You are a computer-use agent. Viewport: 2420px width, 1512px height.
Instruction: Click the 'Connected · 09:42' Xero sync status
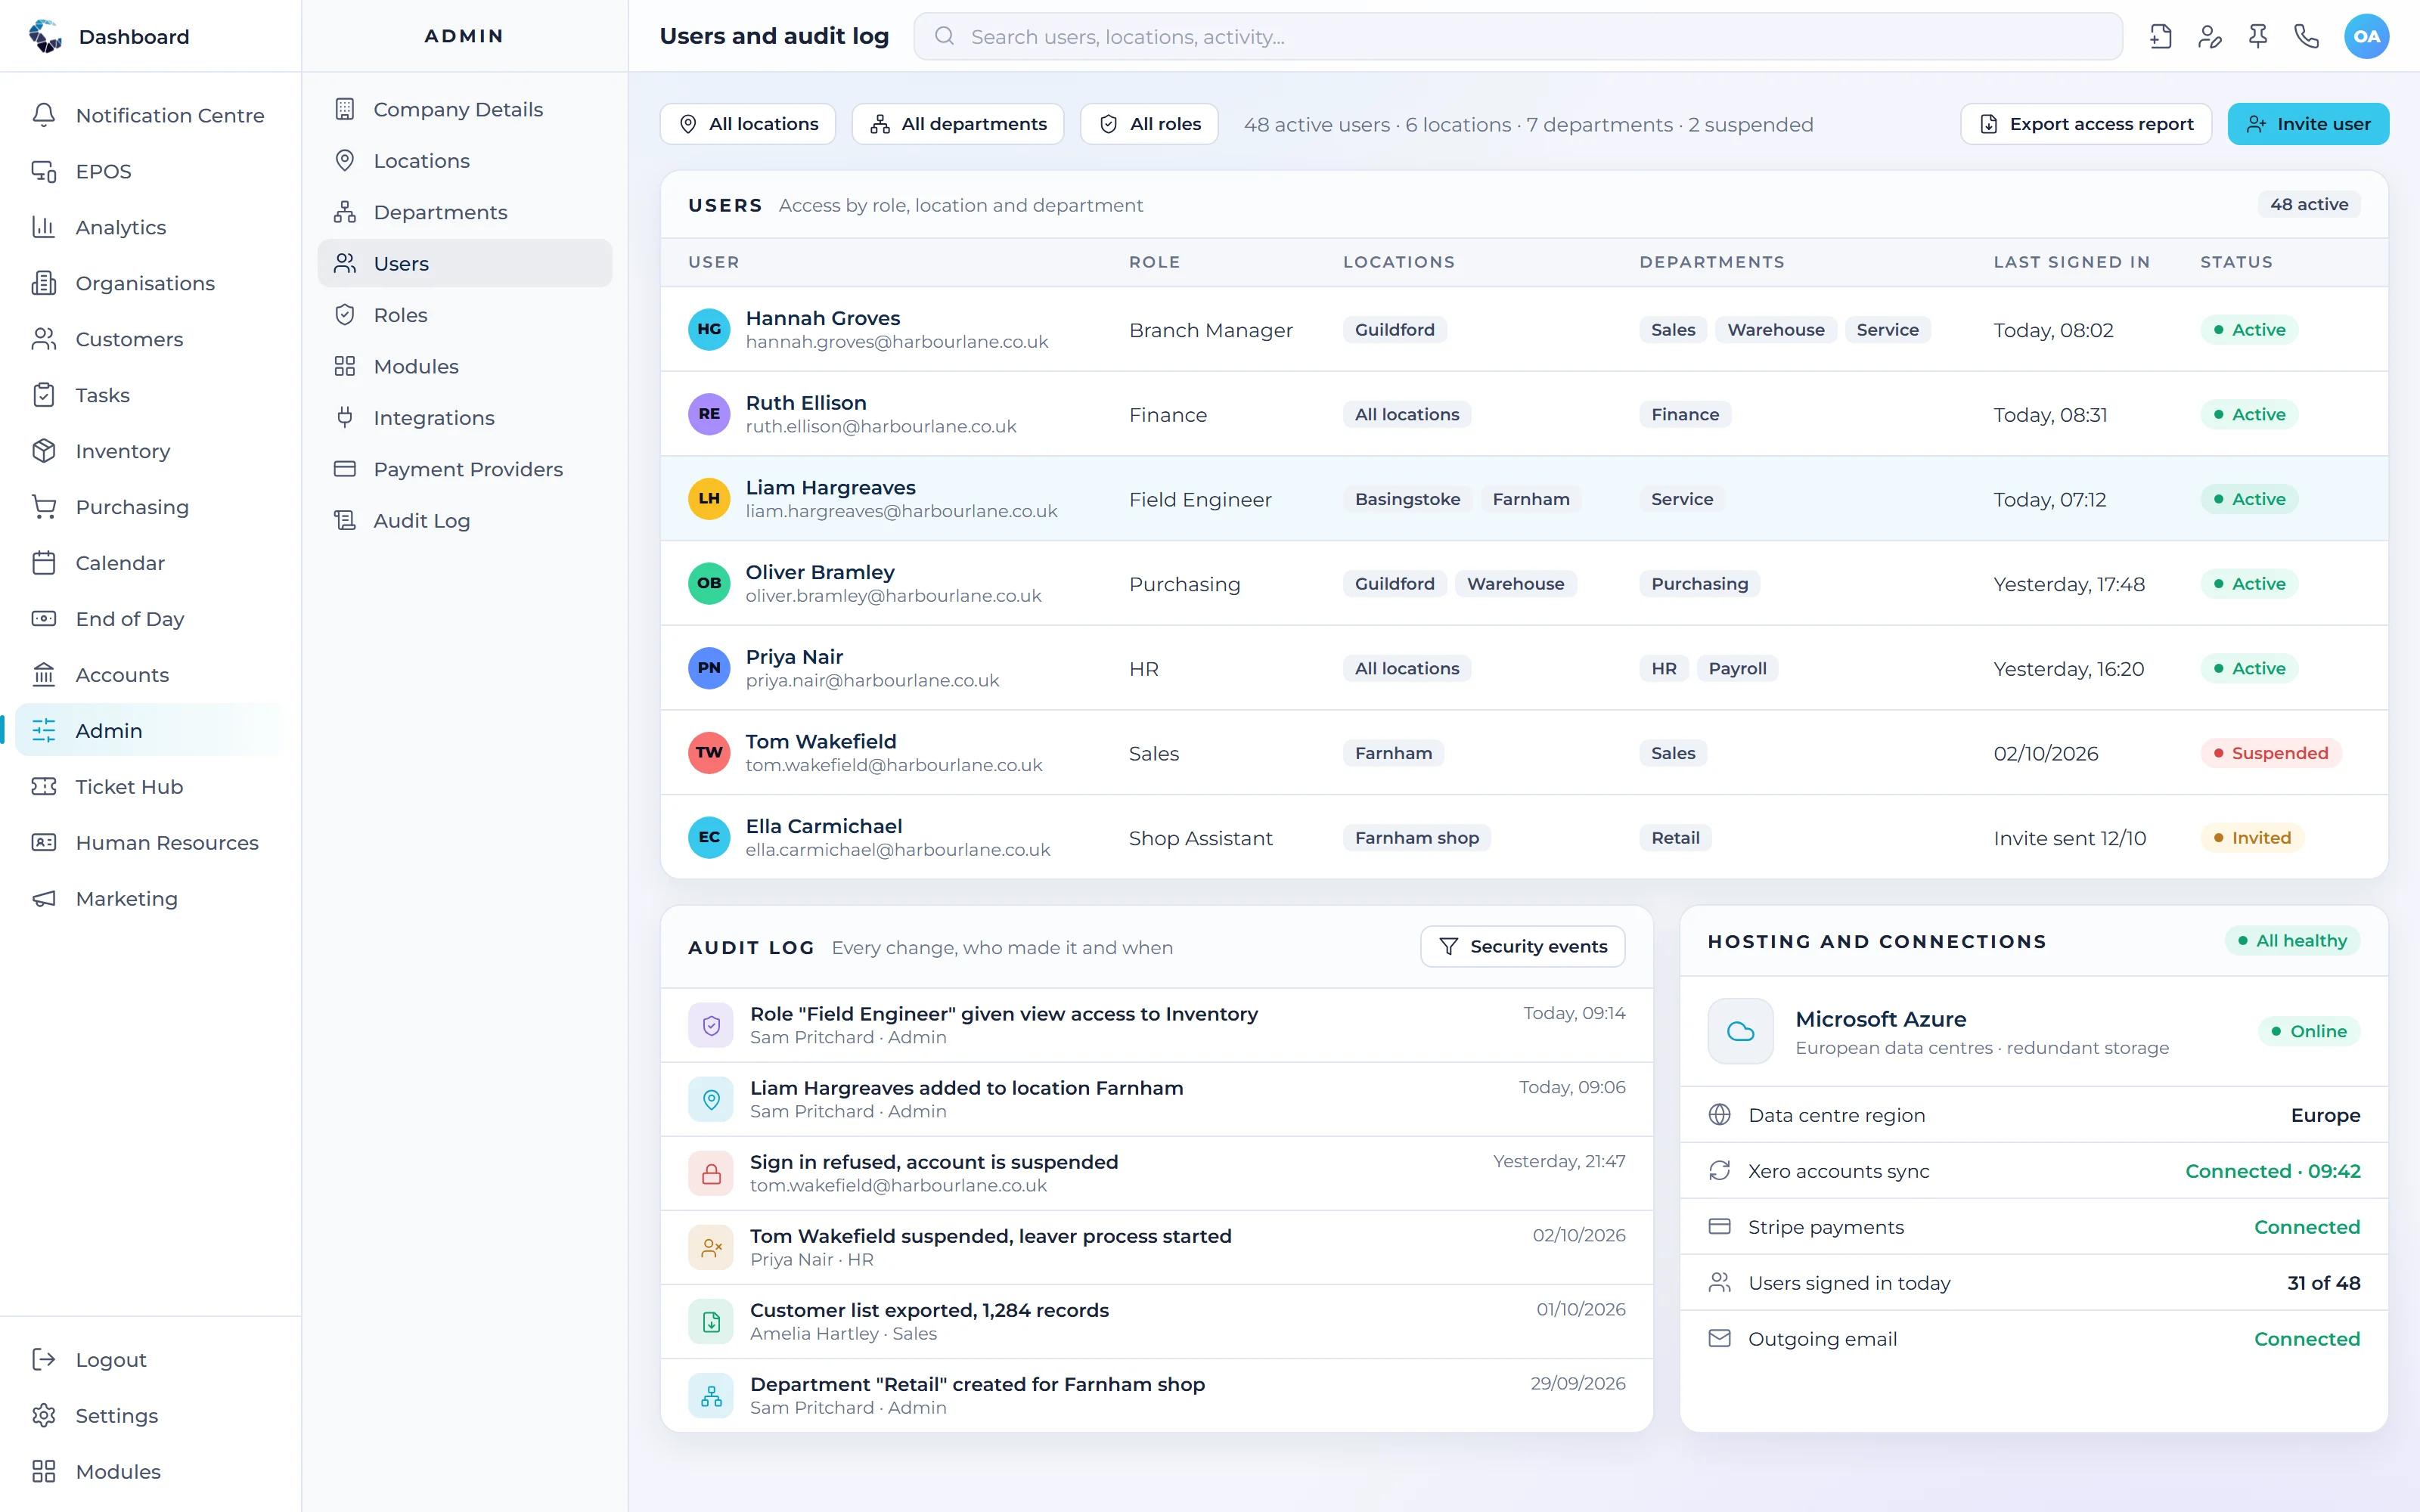point(2272,1171)
